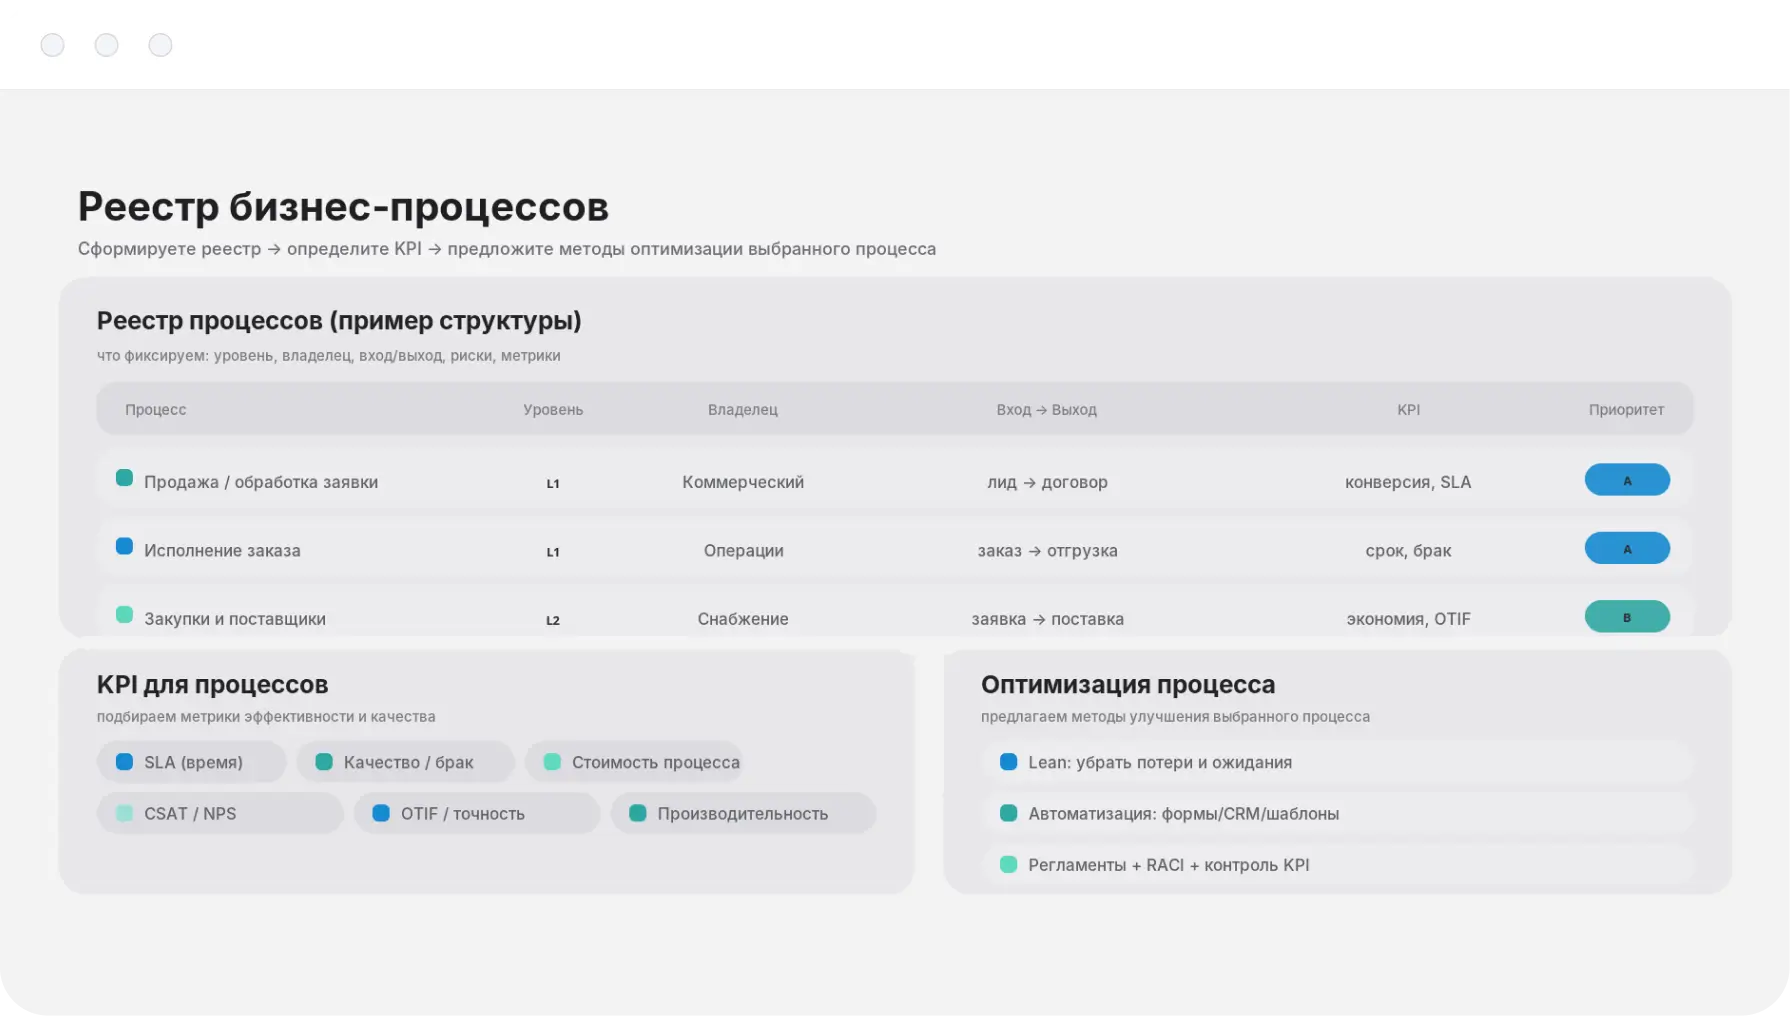Click the green marker beside Закупки и поставщики
This screenshot has width=1790, height=1016.
(124, 615)
